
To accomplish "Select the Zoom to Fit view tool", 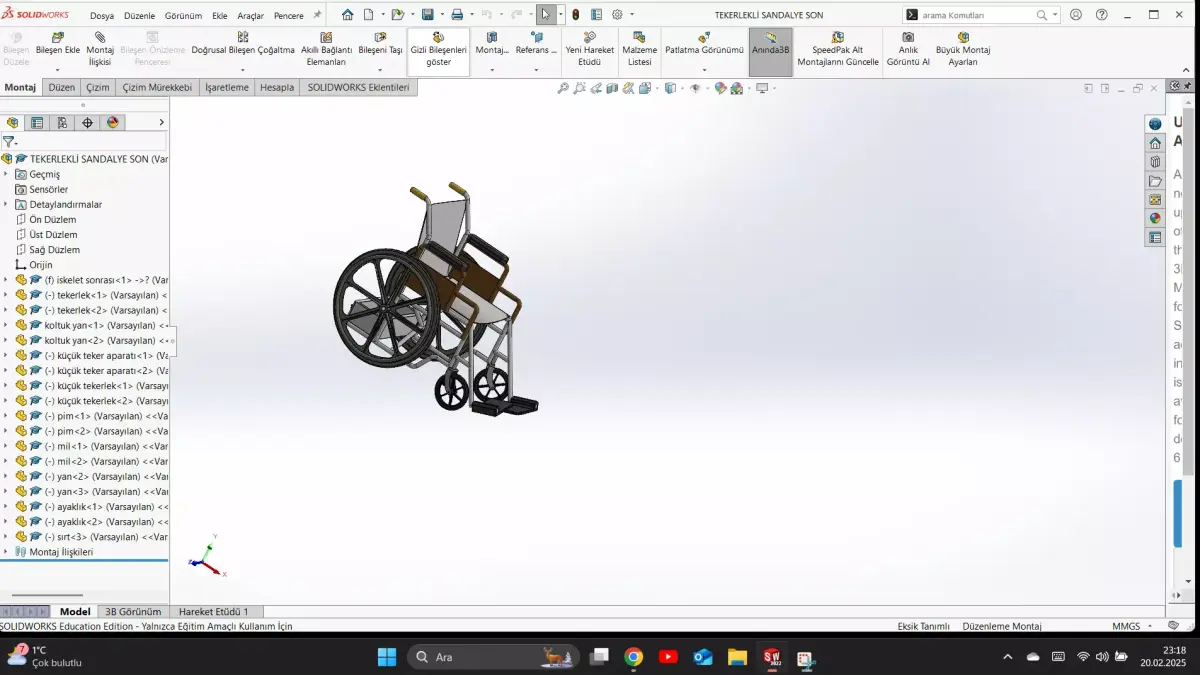I will tap(563, 88).
